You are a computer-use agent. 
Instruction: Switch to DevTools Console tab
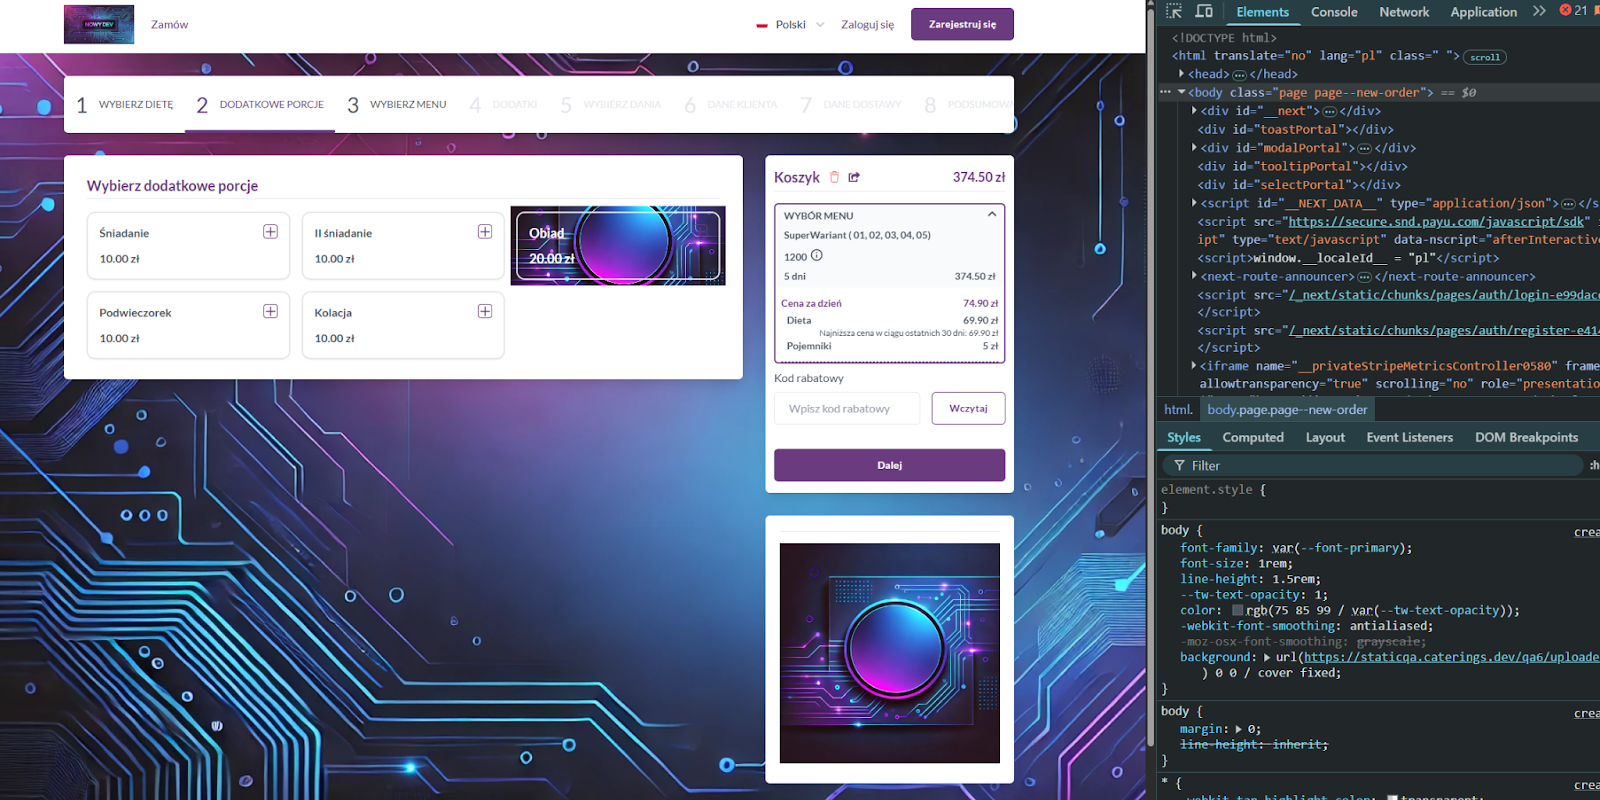1334,12
